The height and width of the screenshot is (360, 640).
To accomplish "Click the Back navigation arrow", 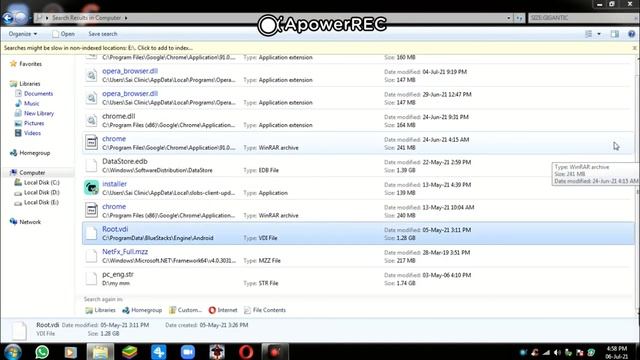I will [x=7, y=18].
